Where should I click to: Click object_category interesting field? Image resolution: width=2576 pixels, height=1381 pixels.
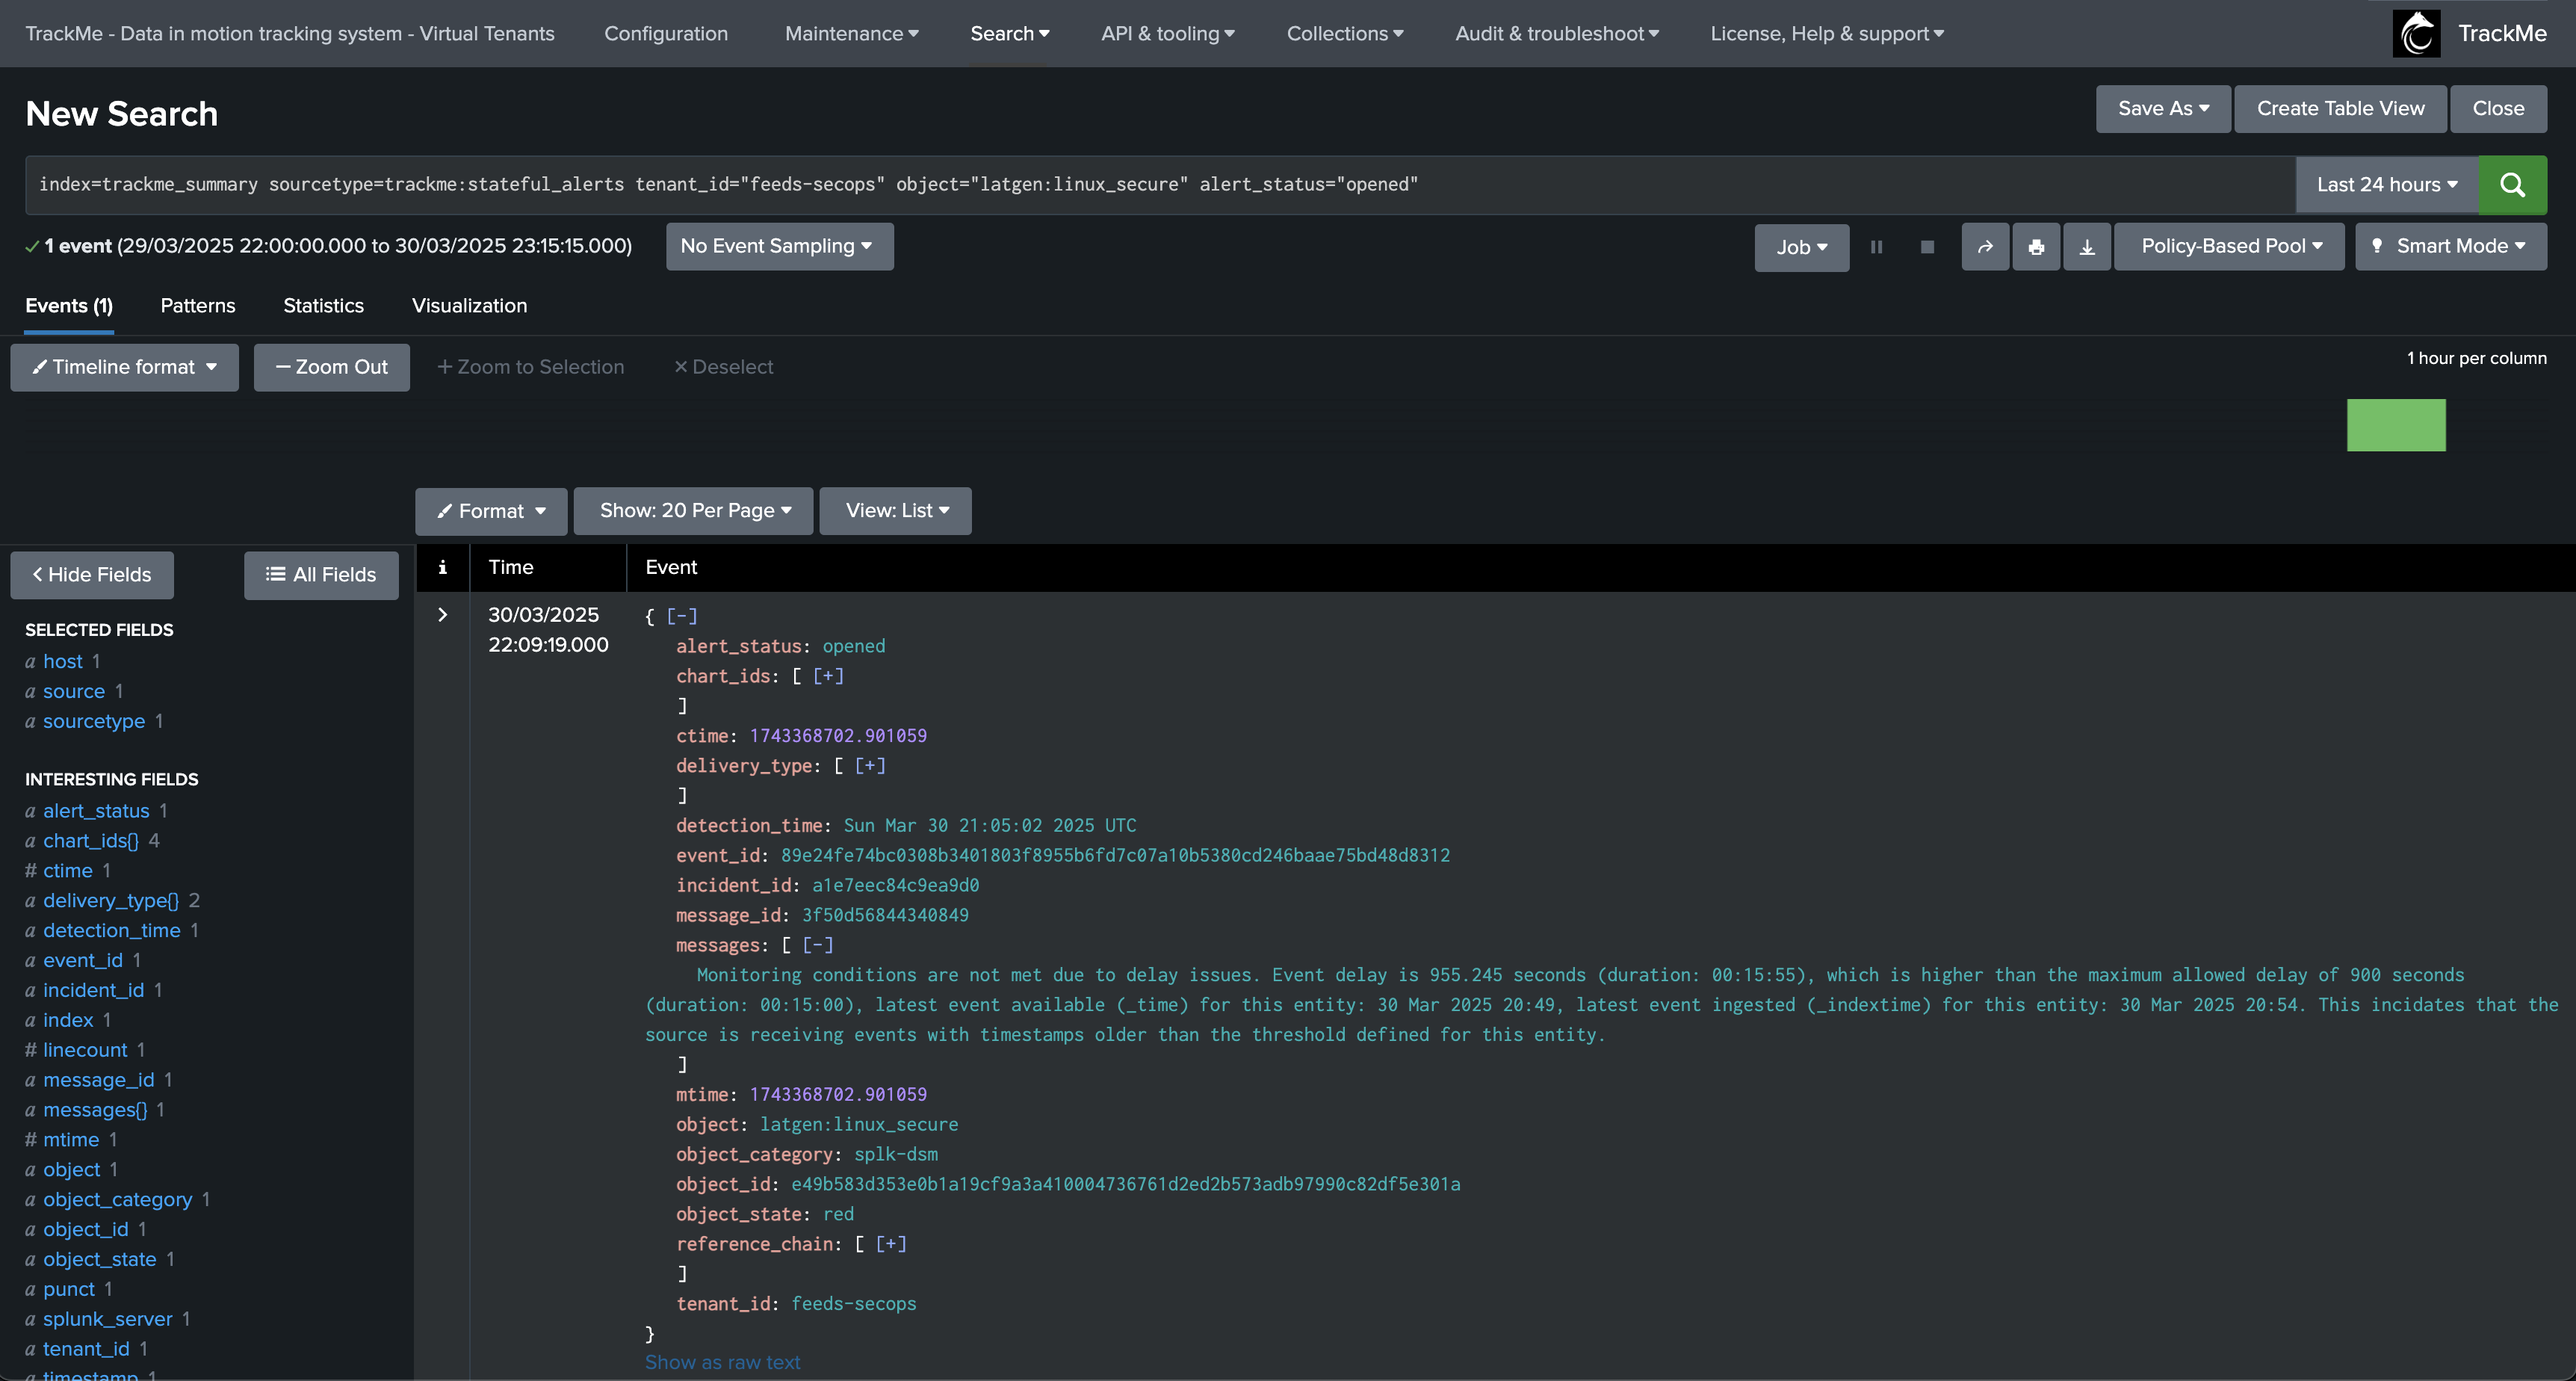tap(118, 1199)
